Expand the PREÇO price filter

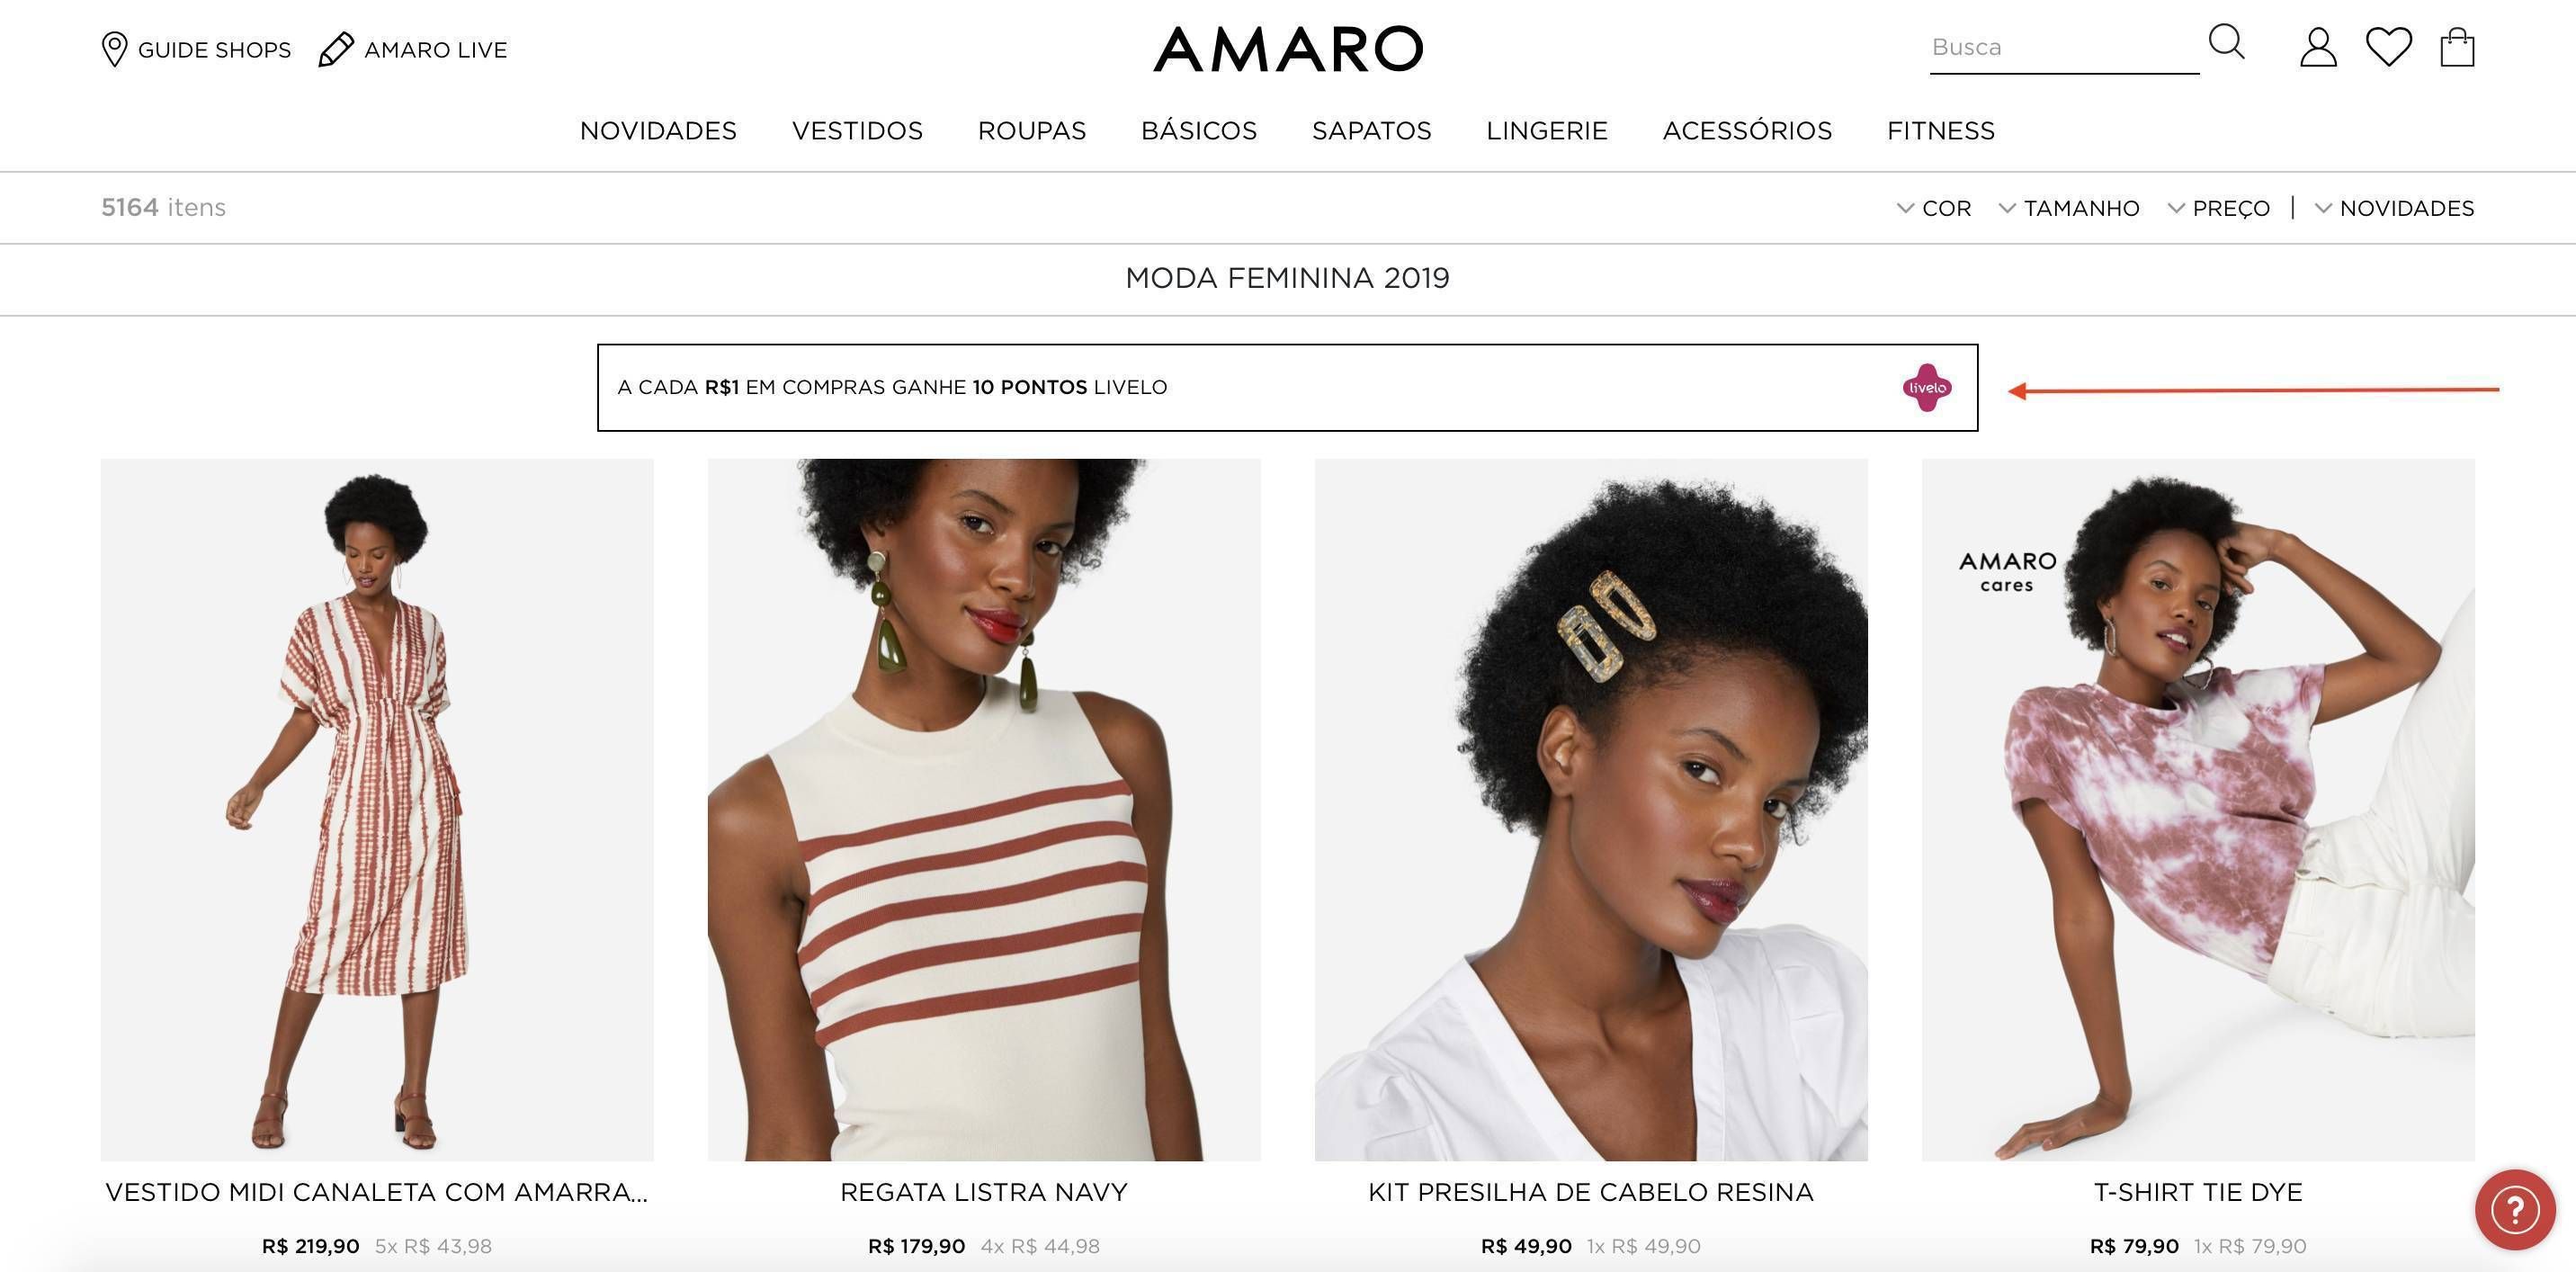[x=2219, y=208]
